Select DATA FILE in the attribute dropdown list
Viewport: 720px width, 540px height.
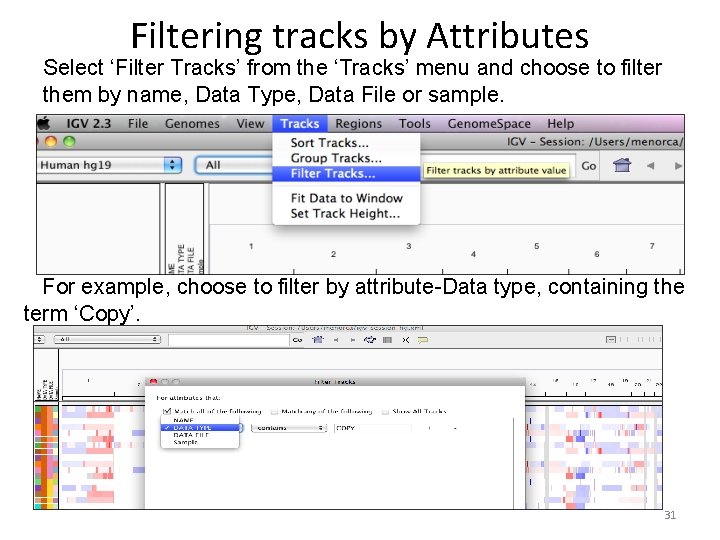[200, 435]
